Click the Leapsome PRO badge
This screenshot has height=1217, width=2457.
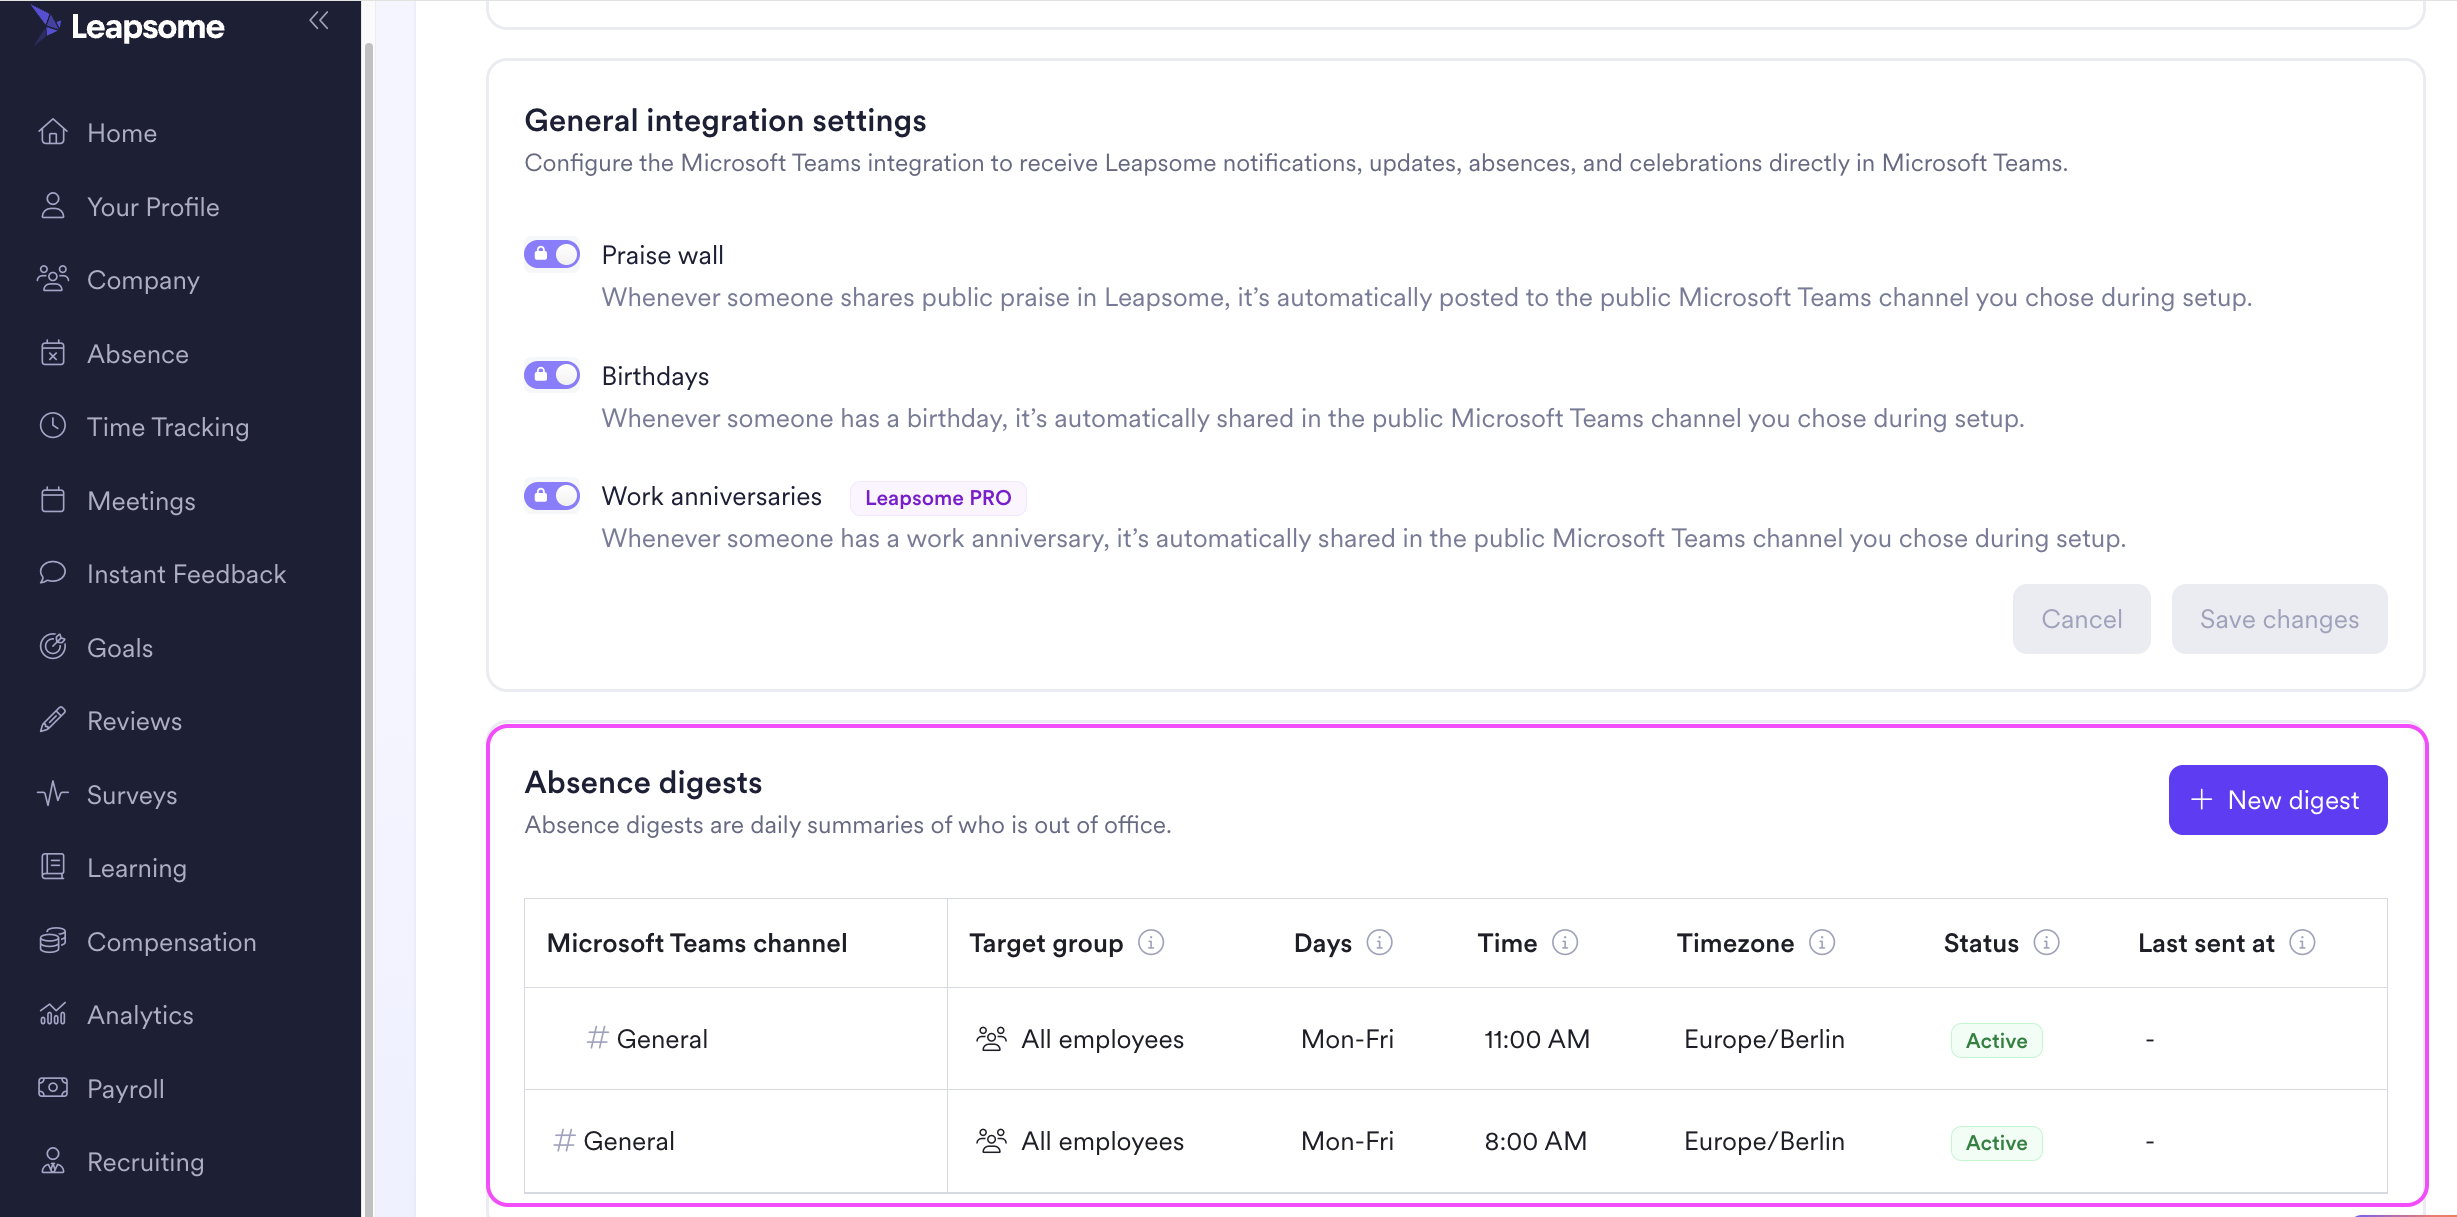937,498
